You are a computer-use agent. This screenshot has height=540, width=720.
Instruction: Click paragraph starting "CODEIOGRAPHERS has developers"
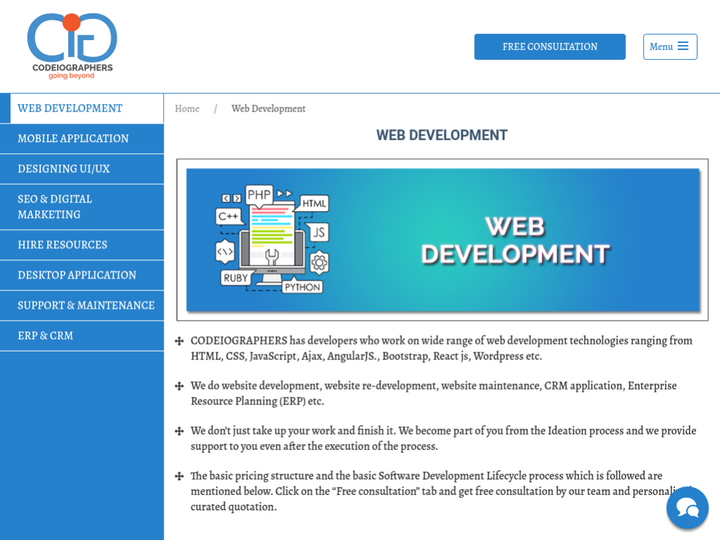[x=441, y=348]
